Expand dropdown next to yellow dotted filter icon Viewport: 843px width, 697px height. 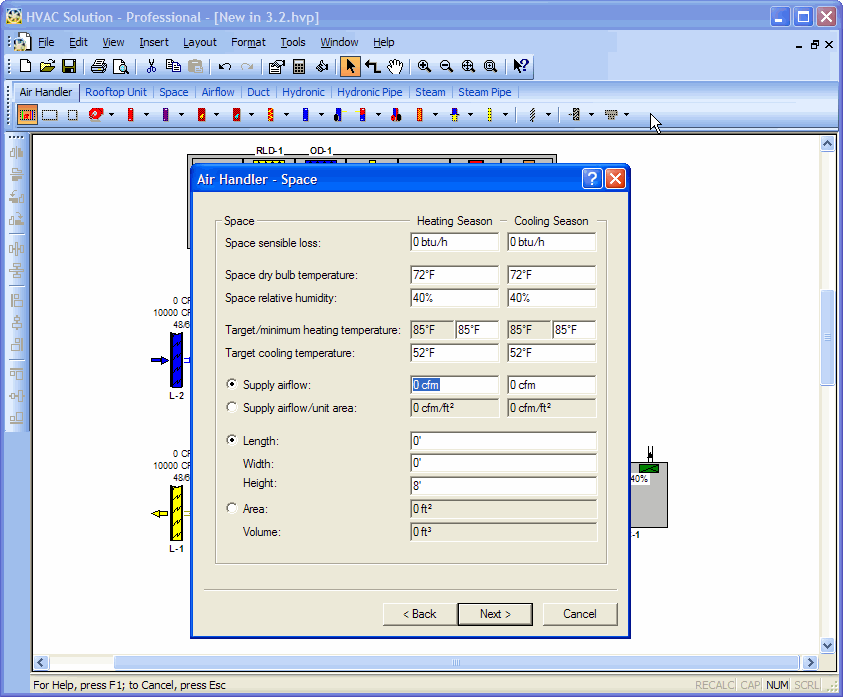pyautogui.click(x=505, y=115)
